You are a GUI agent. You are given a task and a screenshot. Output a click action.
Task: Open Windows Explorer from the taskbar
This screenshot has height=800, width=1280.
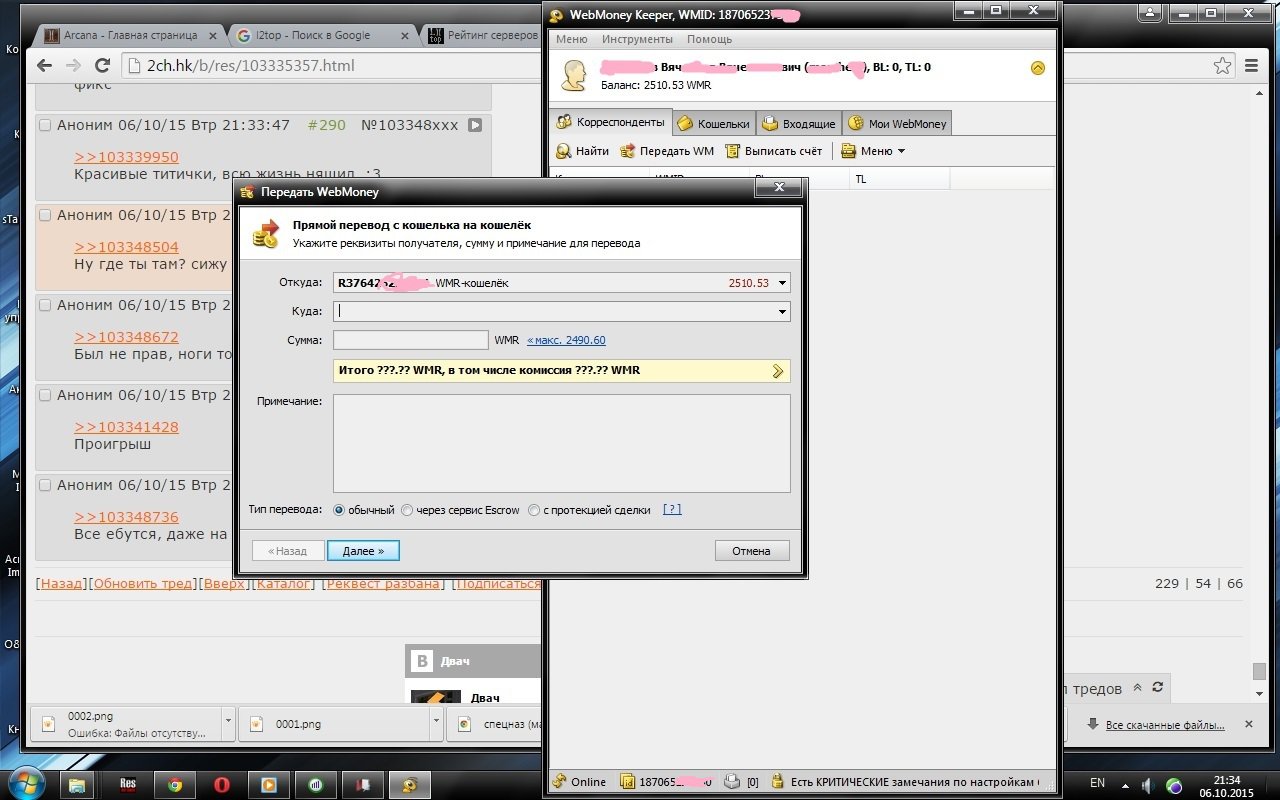pyautogui.click(x=78, y=784)
